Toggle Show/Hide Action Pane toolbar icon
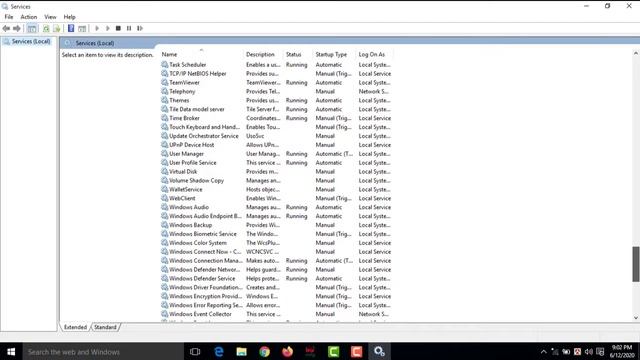This screenshot has height=360, width=640. pyautogui.click(x=82, y=28)
